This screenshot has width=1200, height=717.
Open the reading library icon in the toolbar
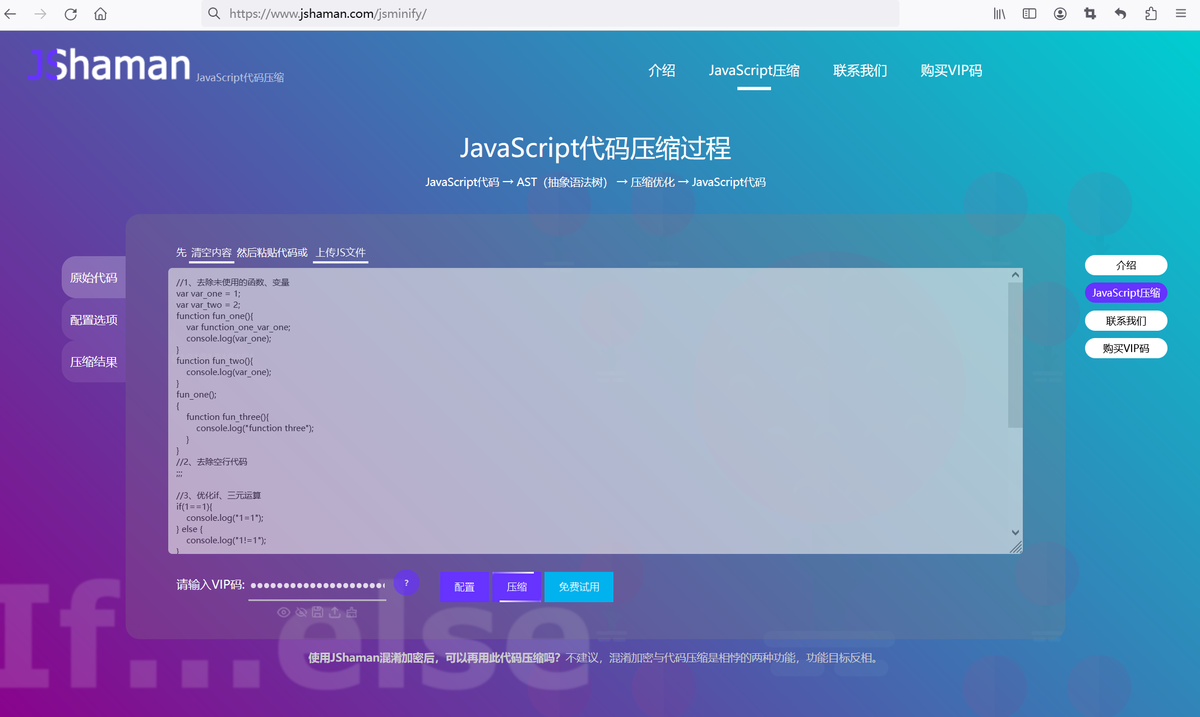coord(998,14)
